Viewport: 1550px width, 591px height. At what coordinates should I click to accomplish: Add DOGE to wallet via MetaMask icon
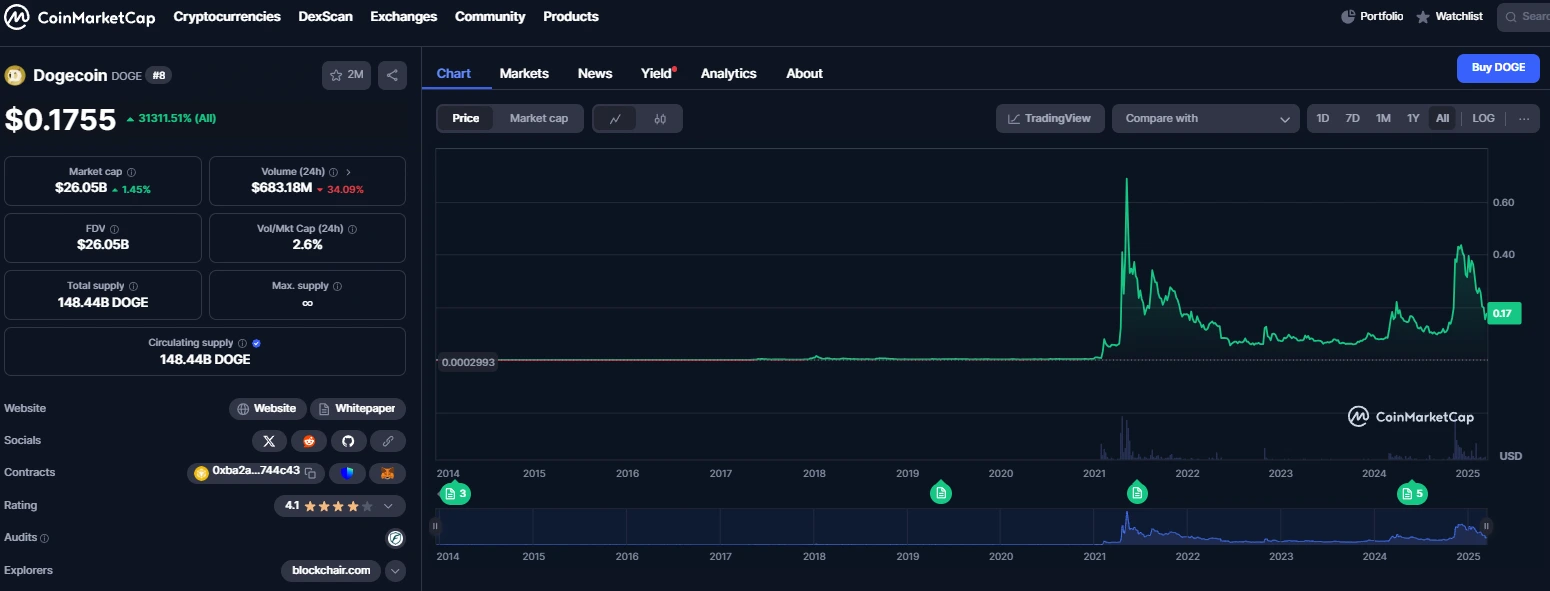(x=387, y=472)
